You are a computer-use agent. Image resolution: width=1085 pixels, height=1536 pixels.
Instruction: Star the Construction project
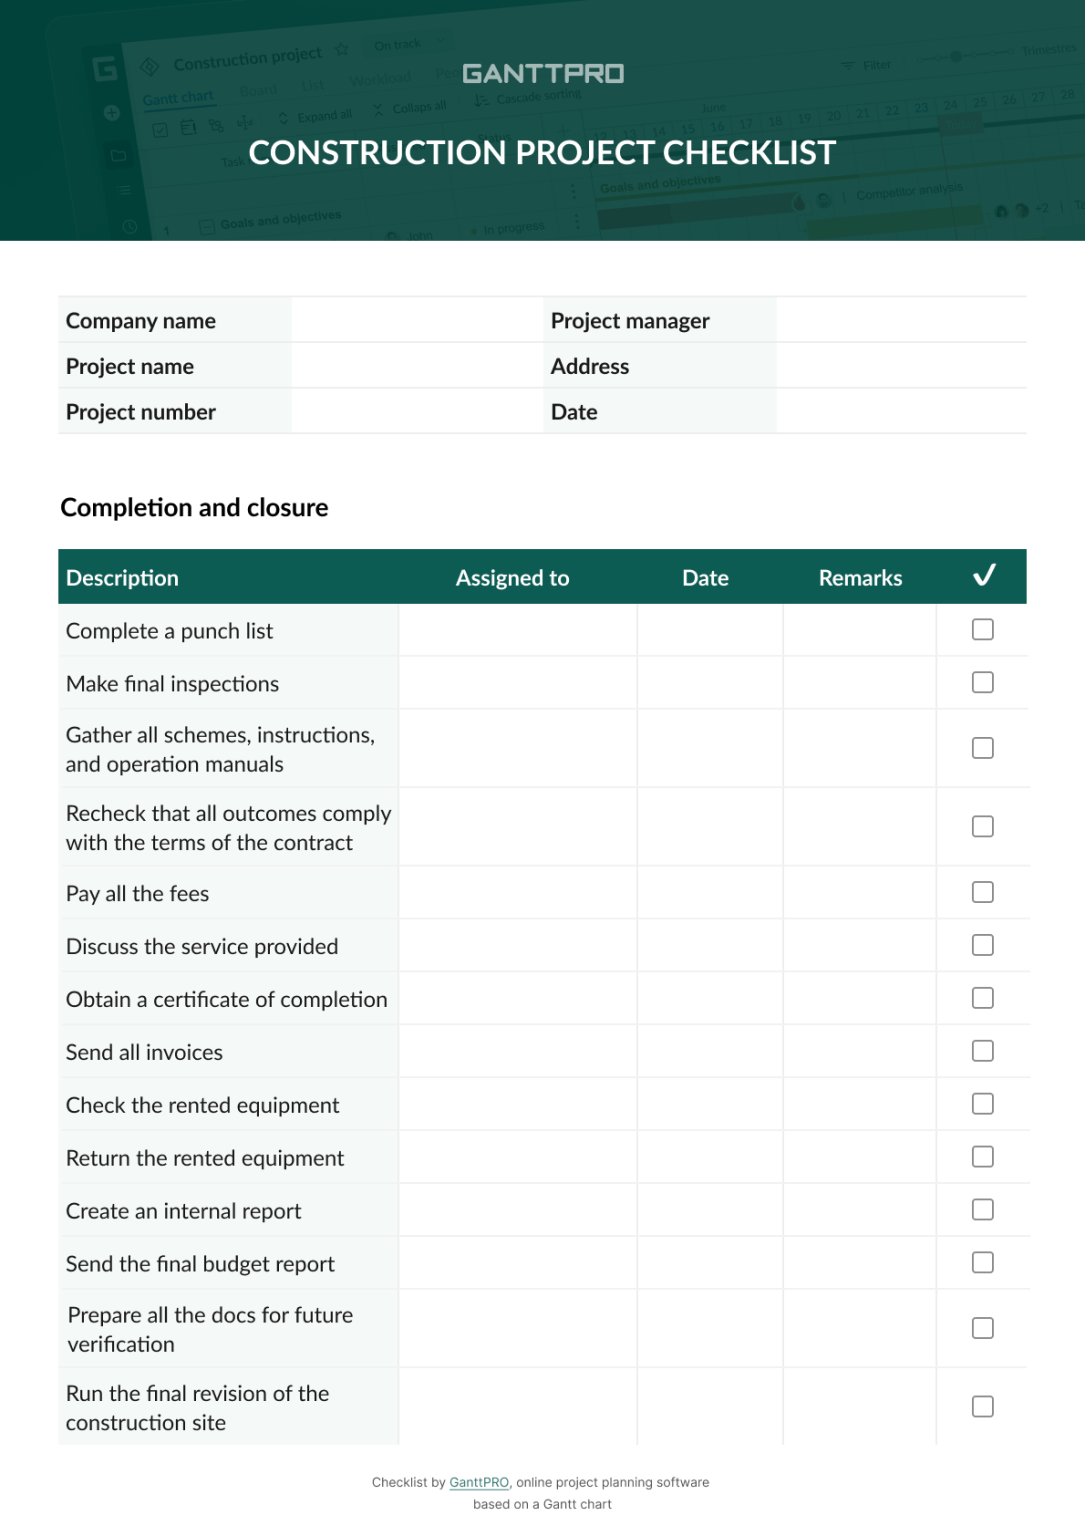(342, 49)
